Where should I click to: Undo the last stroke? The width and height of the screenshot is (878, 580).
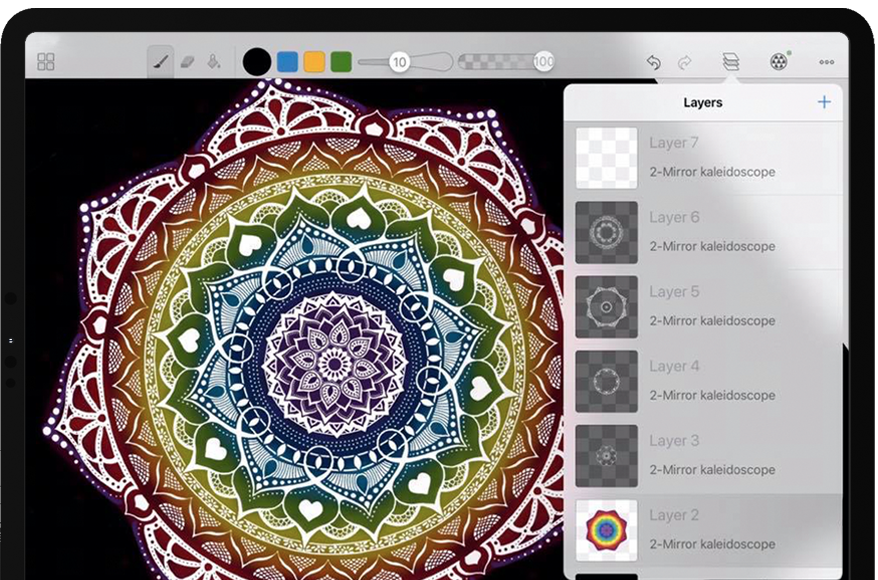pos(653,62)
